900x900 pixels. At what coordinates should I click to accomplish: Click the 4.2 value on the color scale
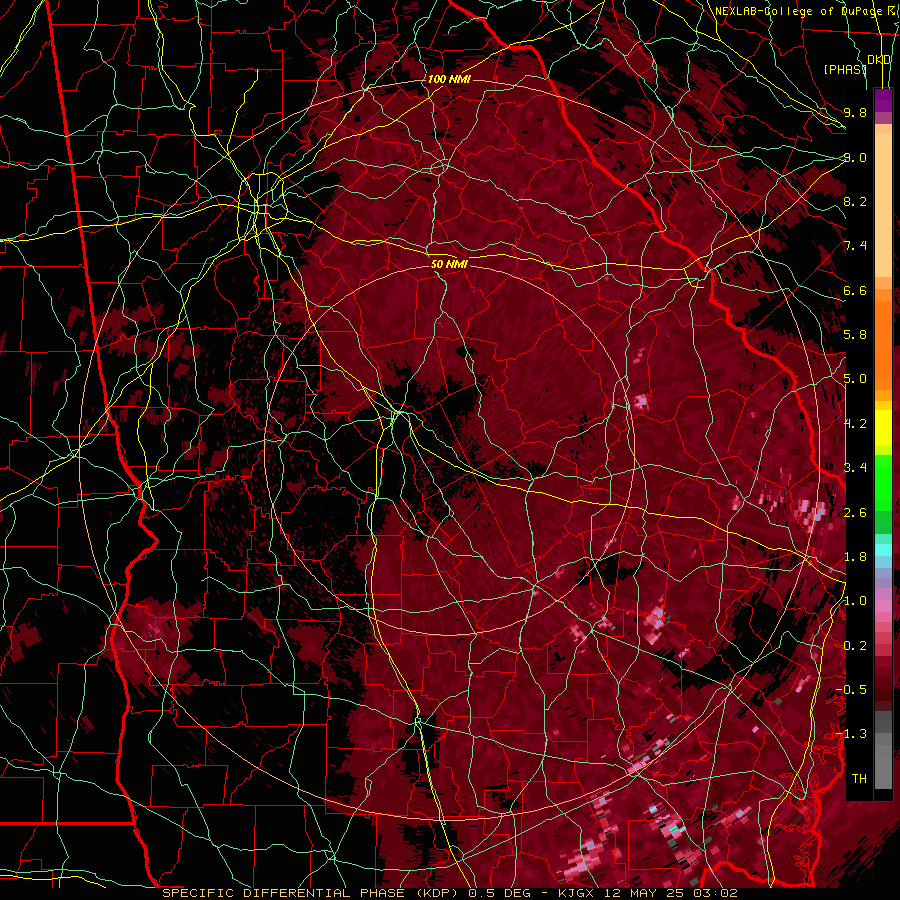pyautogui.click(x=855, y=424)
